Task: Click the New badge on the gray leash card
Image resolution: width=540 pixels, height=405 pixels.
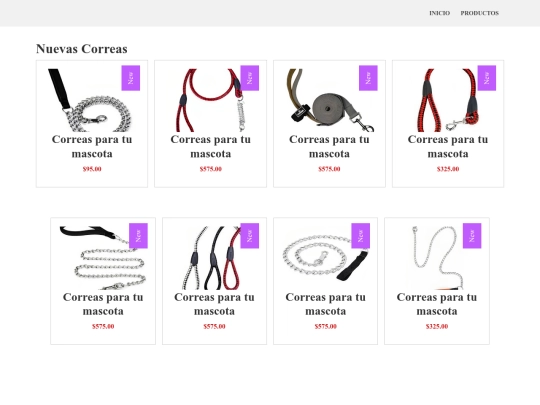Action: coord(368,78)
